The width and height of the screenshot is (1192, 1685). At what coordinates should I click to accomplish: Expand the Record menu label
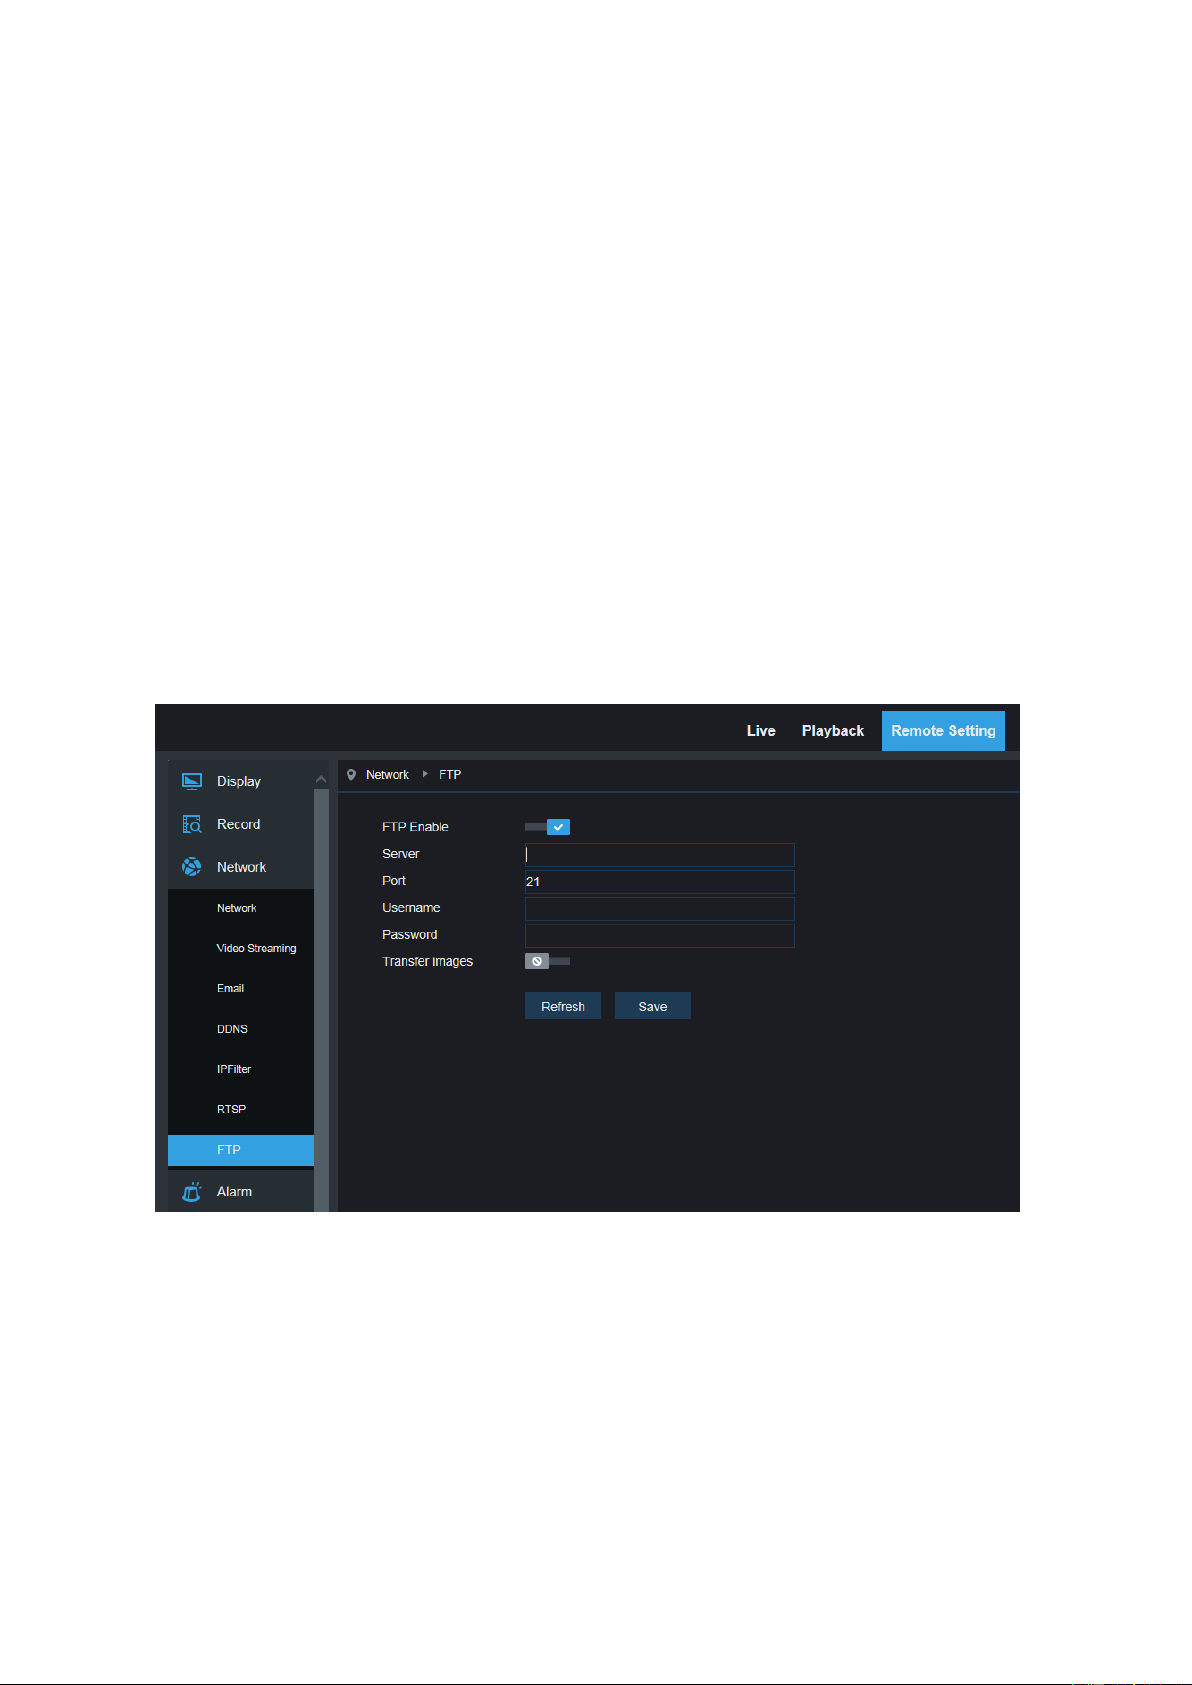click(x=238, y=824)
